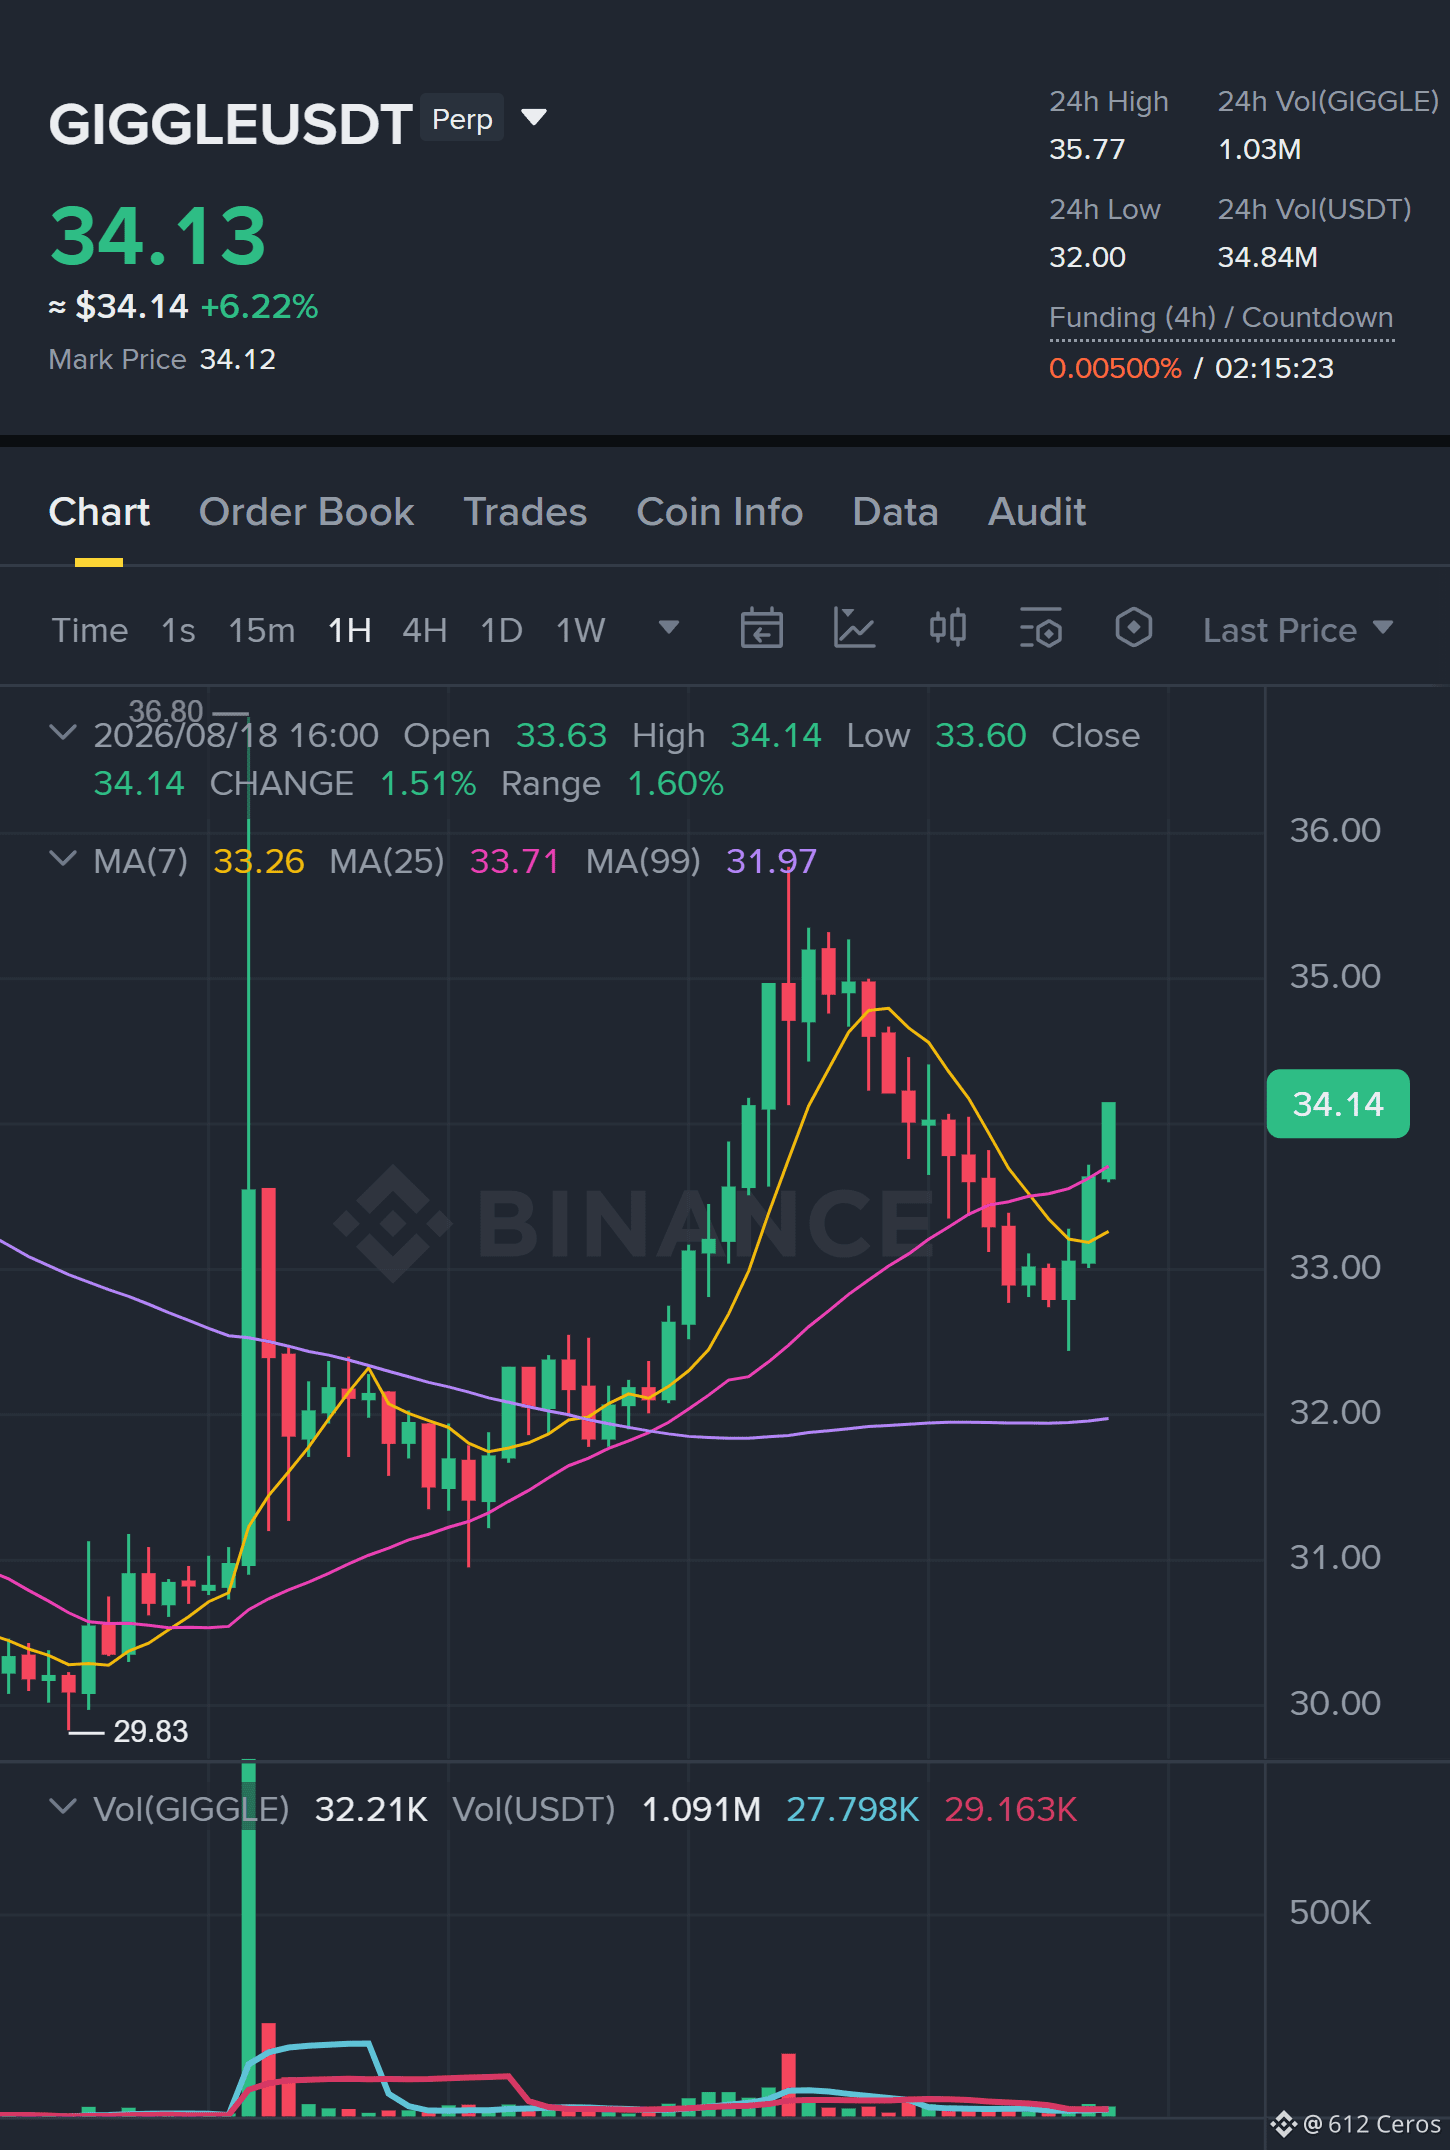Click the Vol(USDT) 1.091M value
Screen dimensions: 1450x2150
(x=701, y=1809)
